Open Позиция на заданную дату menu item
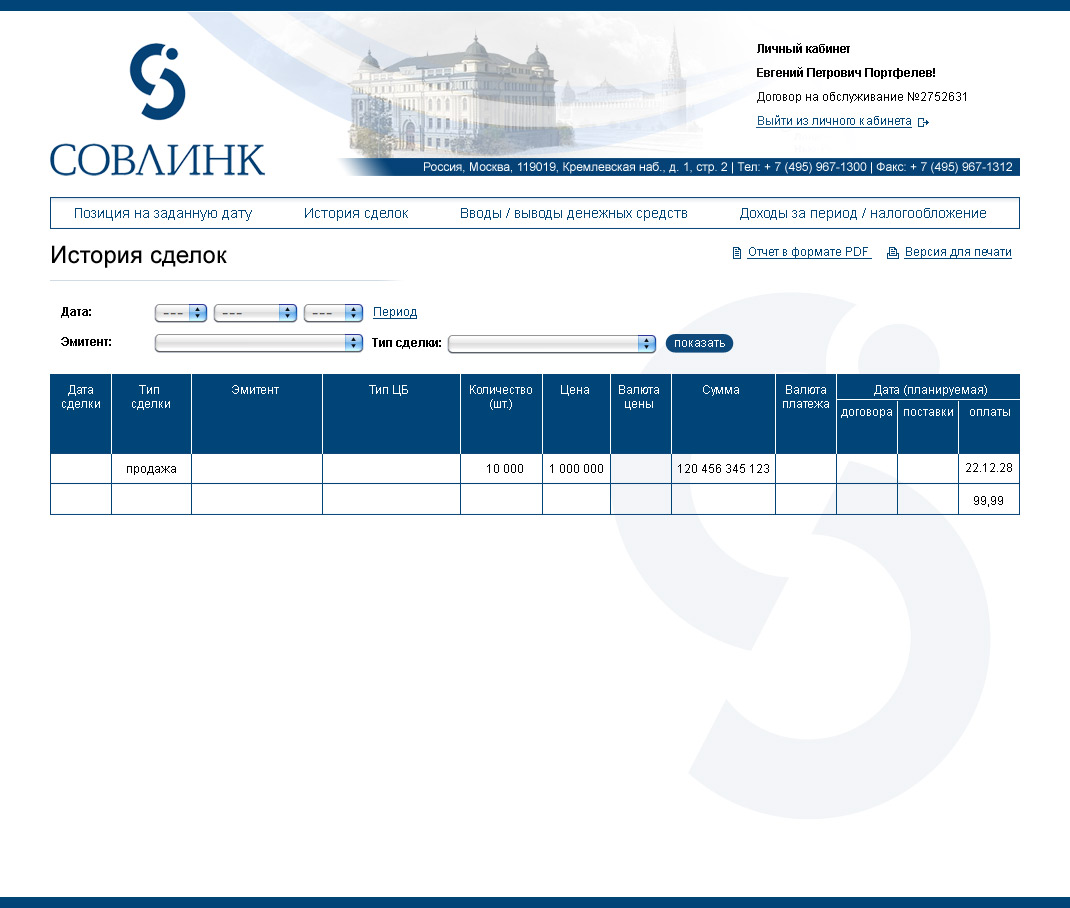 coord(163,213)
